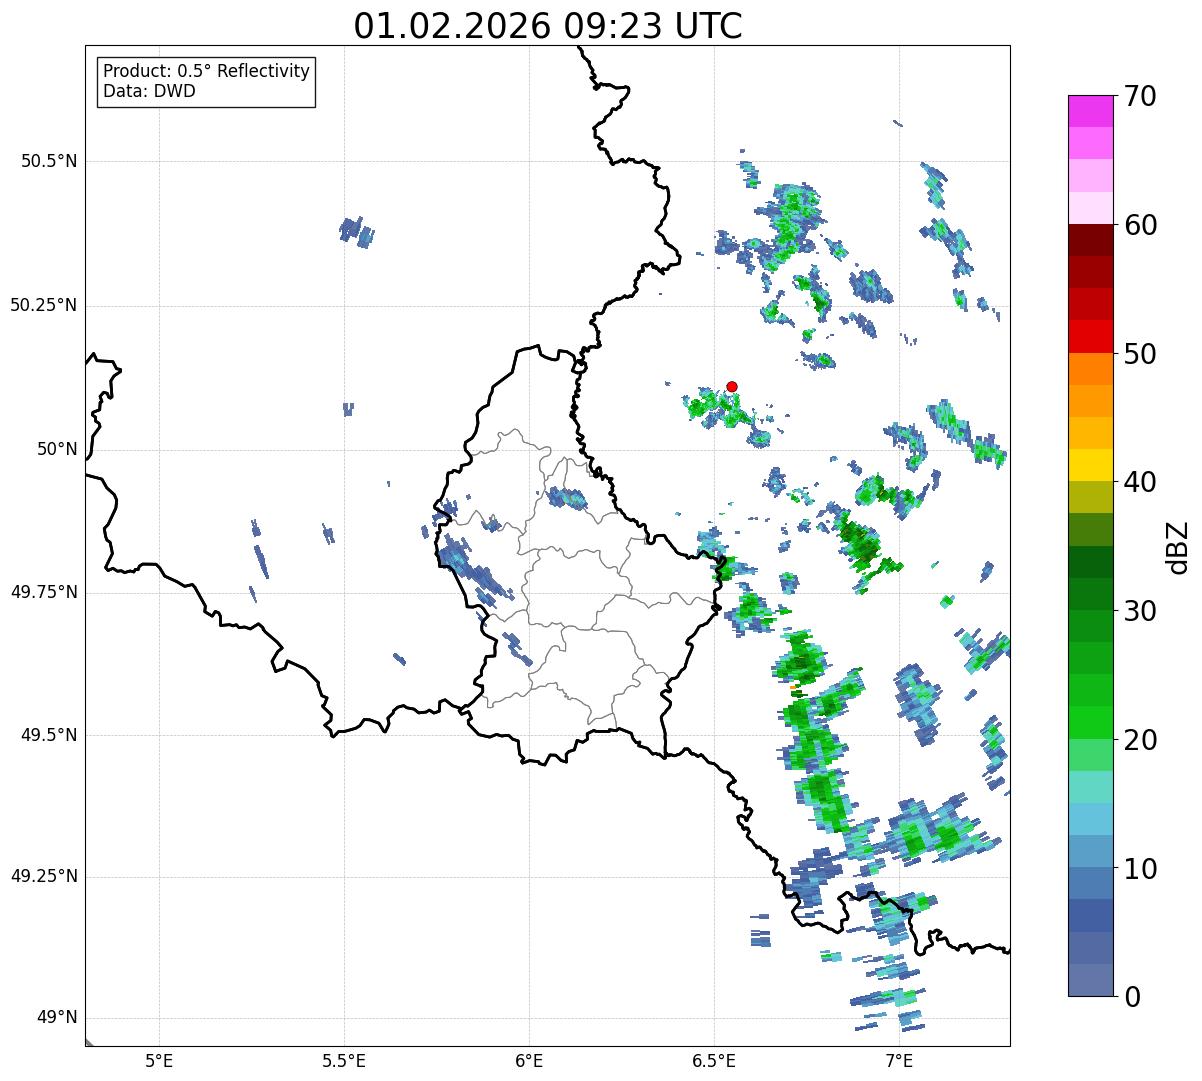Click the title '01.02.2026 09:23 UTC'
Screen dimensions: 1202x1081
tap(548, 26)
